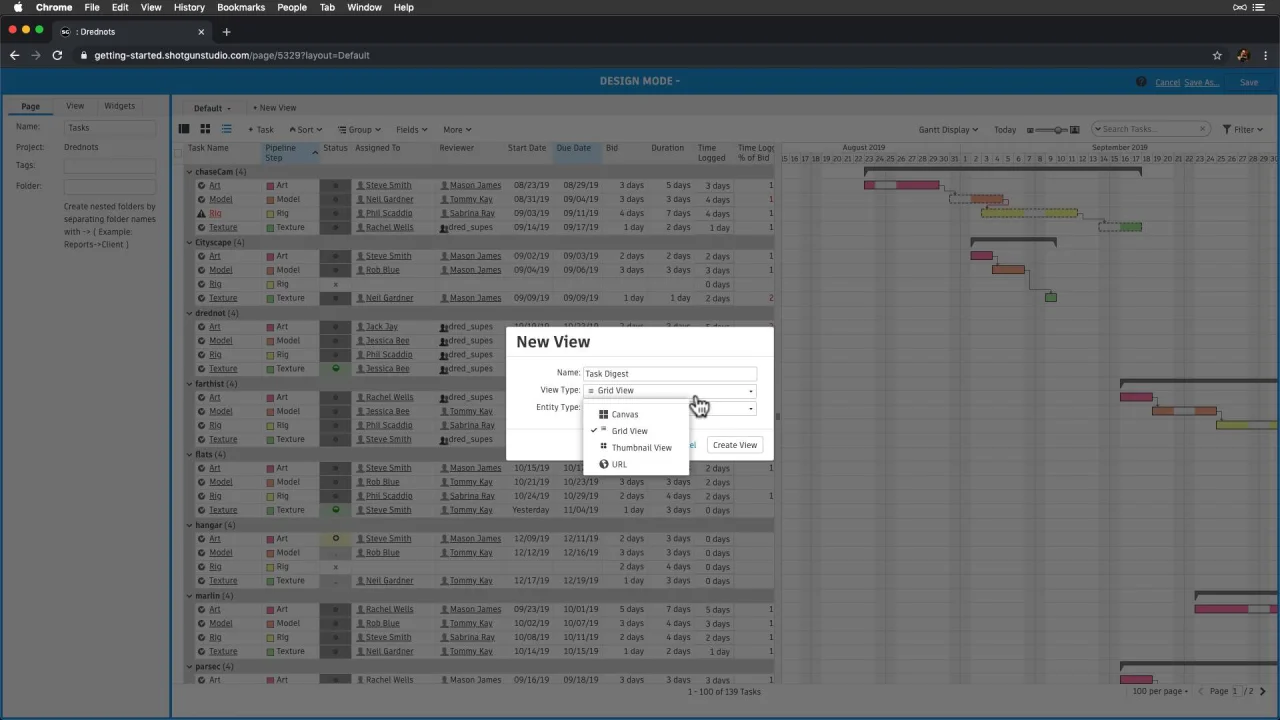Open the Widgets tab
The image size is (1280, 720).
coord(120,106)
